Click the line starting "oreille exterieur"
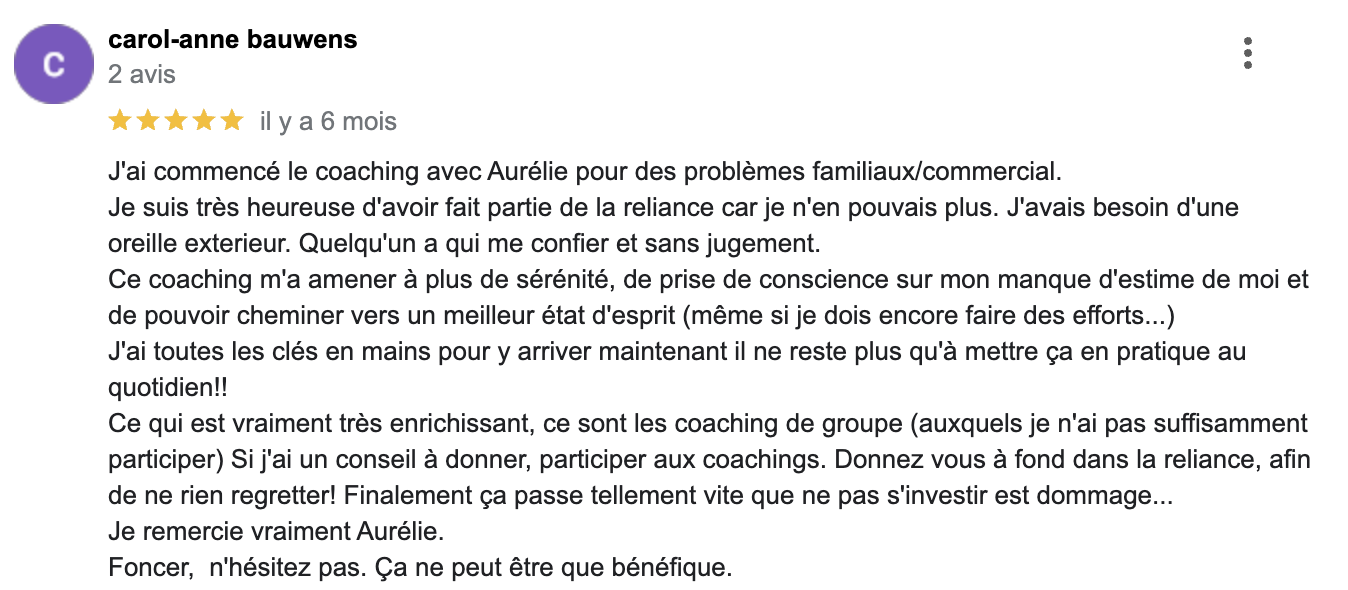The image size is (1348, 590). click(x=464, y=243)
